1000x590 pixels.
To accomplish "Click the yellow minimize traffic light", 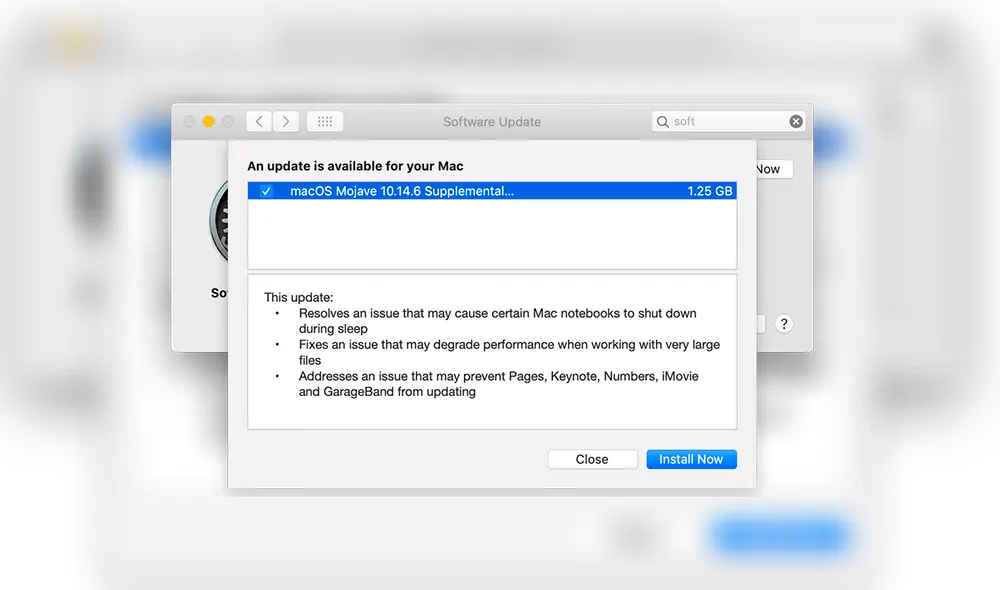I will tap(210, 121).
